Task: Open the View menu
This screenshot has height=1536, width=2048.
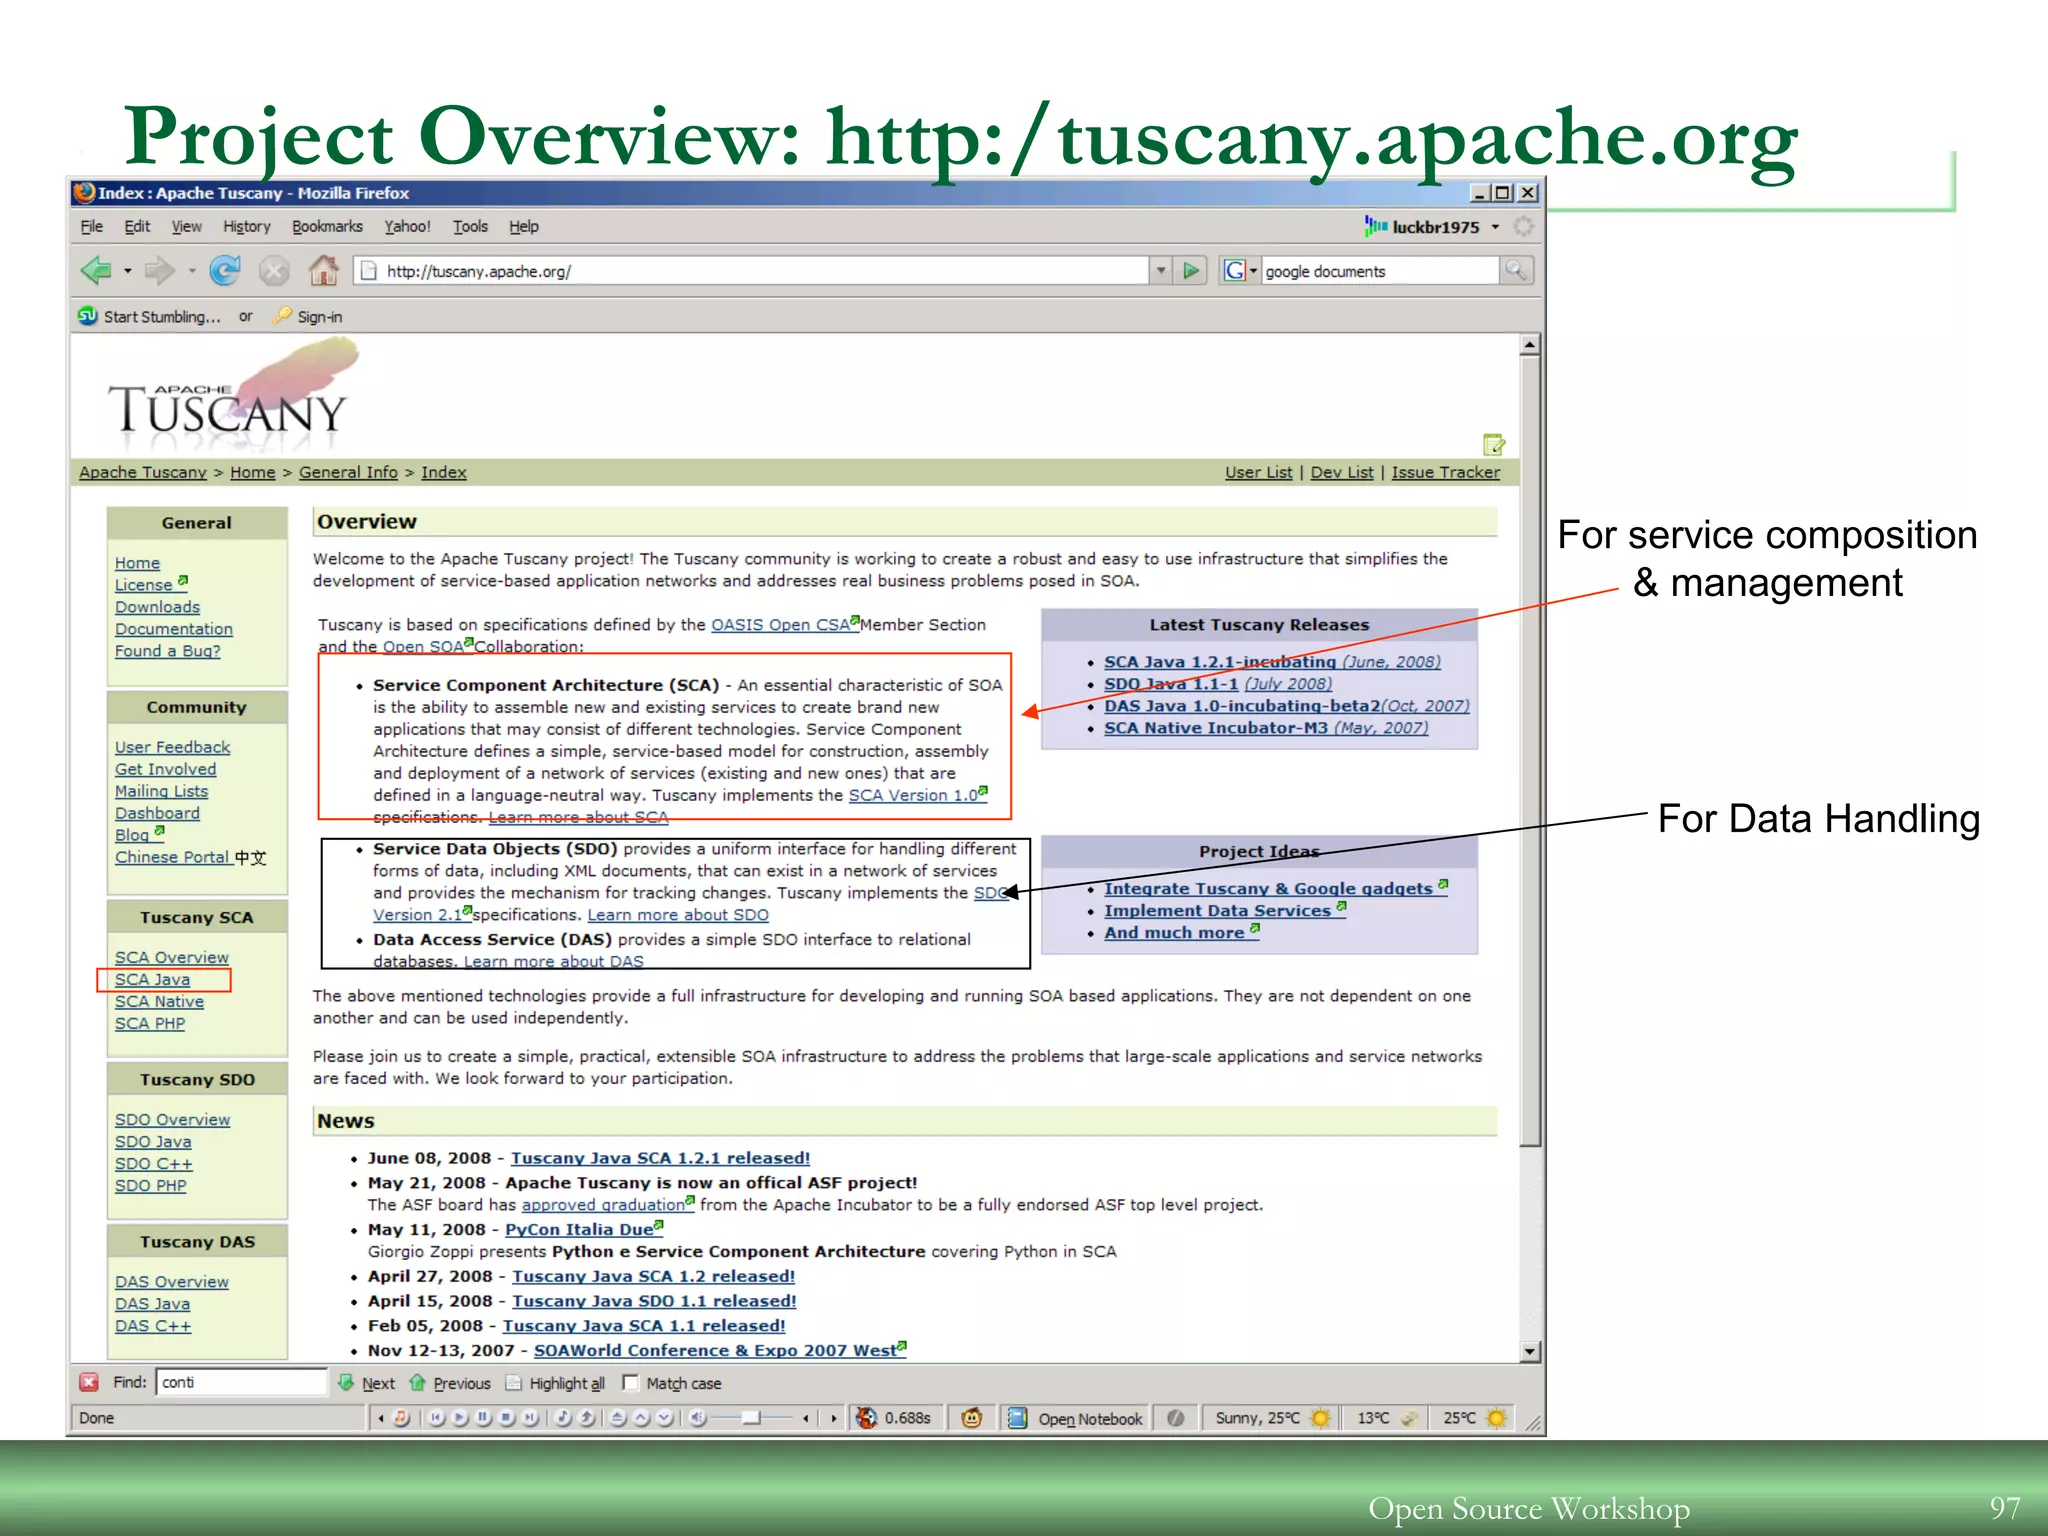Action: (186, 227)
